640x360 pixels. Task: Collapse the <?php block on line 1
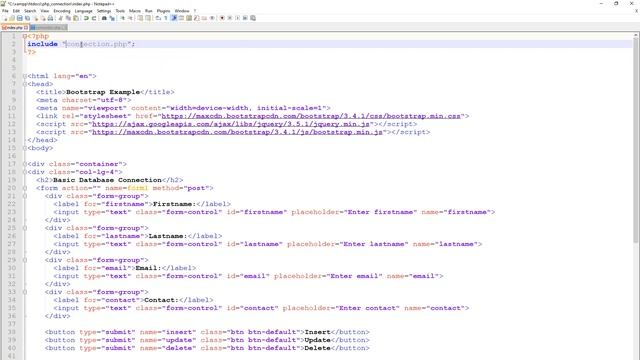(x=24, y=36)
